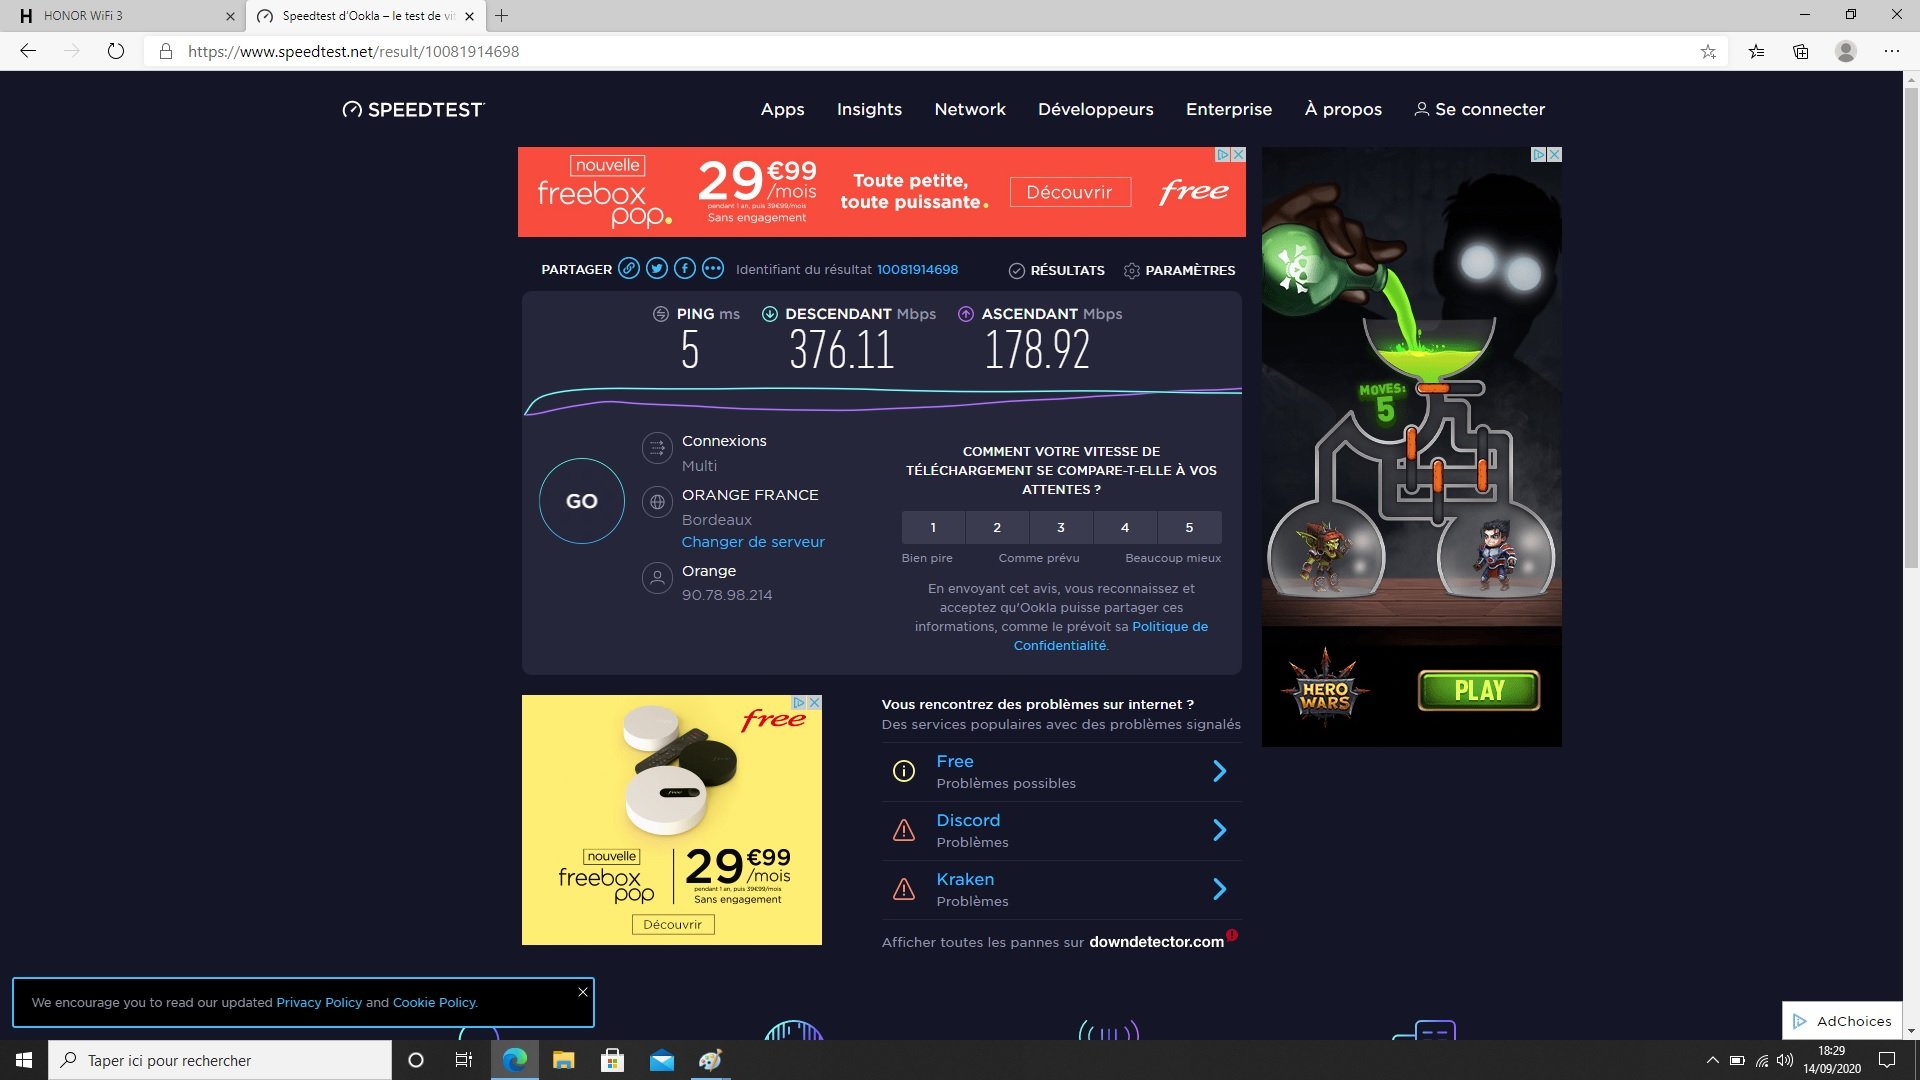Open AdChoices link
The image size is (1920, 1080).
pos(1842,1021)
